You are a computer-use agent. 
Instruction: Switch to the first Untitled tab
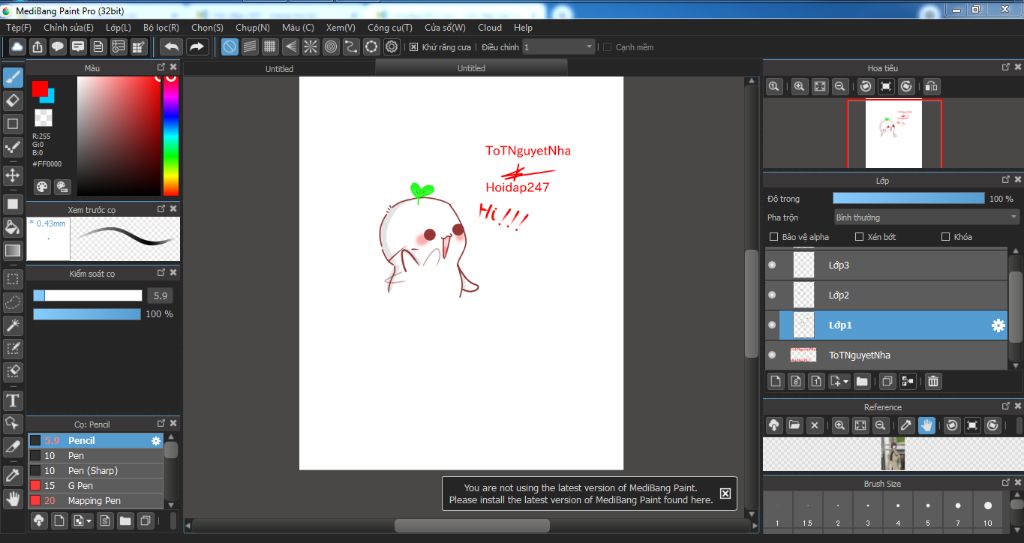pos(279,68)
